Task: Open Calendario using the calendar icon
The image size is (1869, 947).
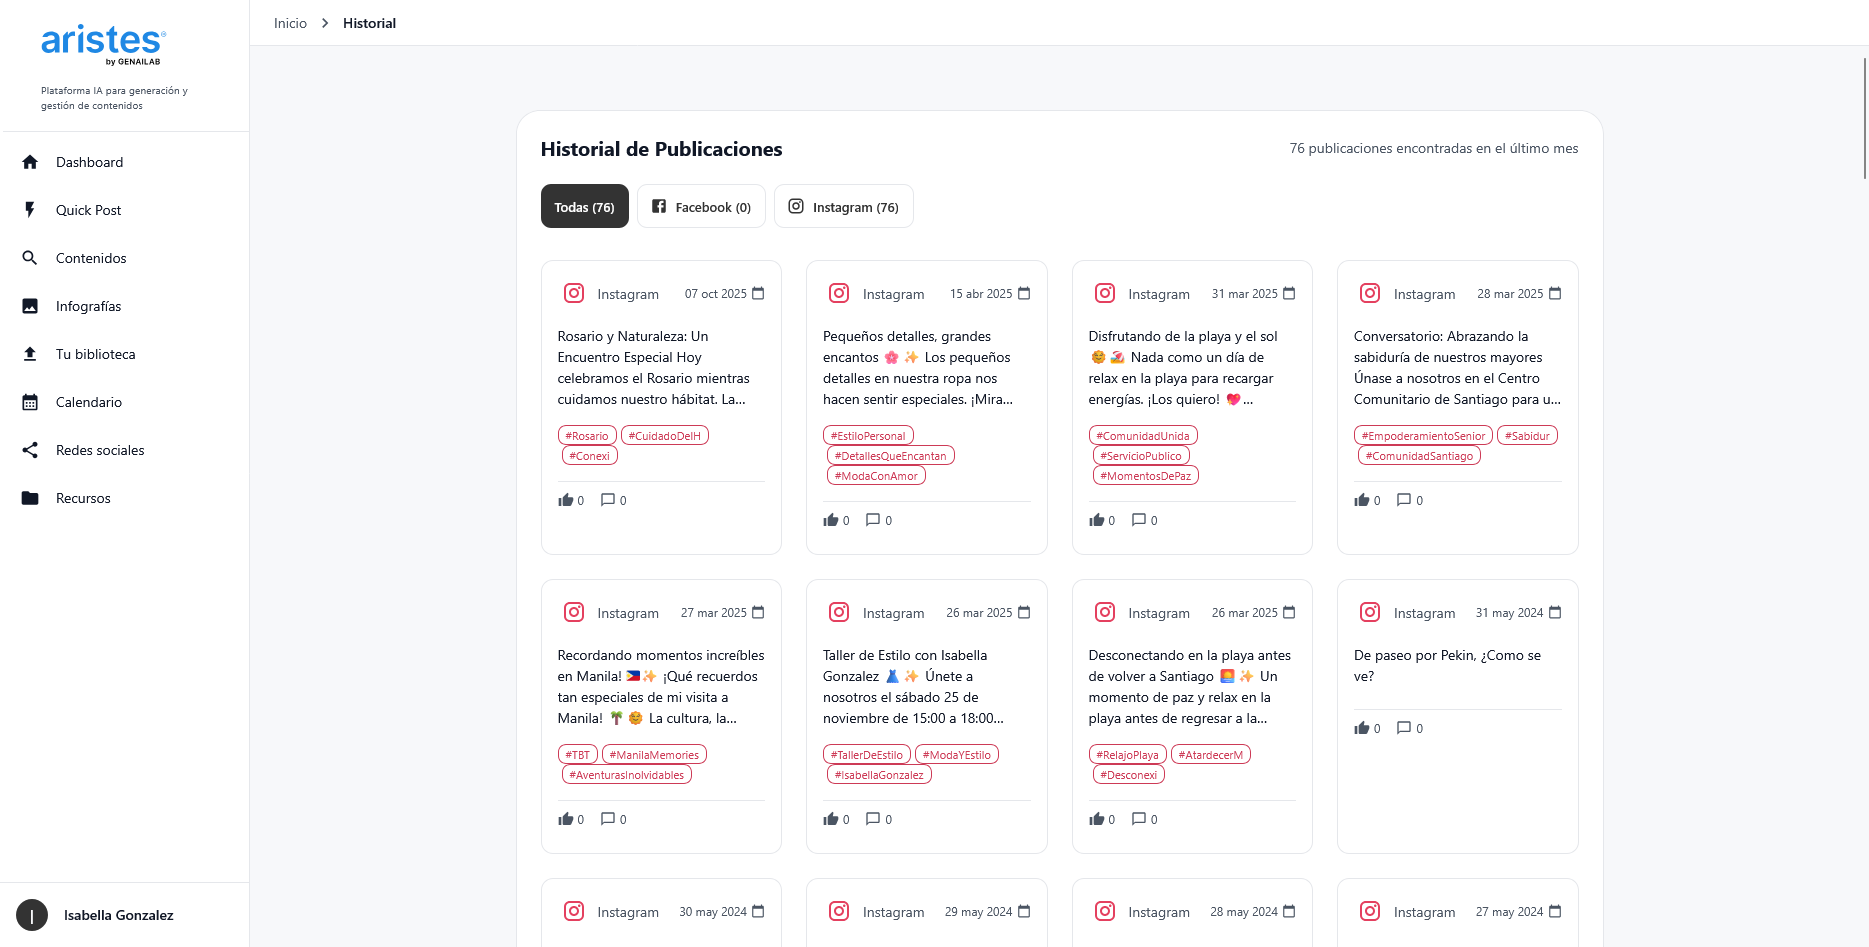Action: (x=30, y=402)
